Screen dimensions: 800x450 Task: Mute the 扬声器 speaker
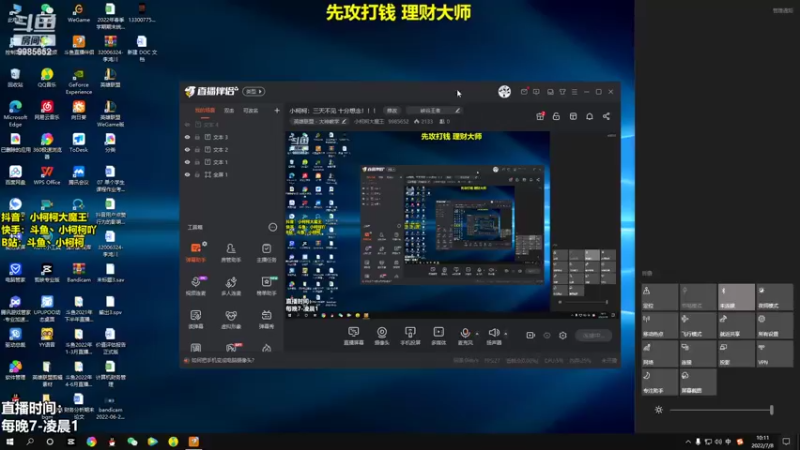tap(493, 336)
